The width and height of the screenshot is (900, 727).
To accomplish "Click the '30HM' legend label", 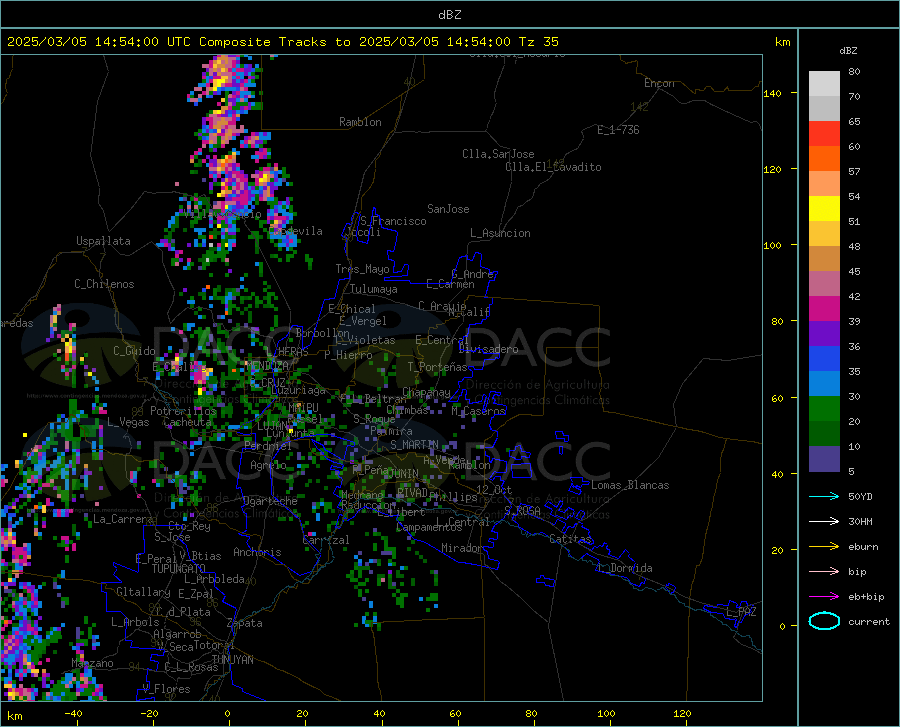I will 860,522.
